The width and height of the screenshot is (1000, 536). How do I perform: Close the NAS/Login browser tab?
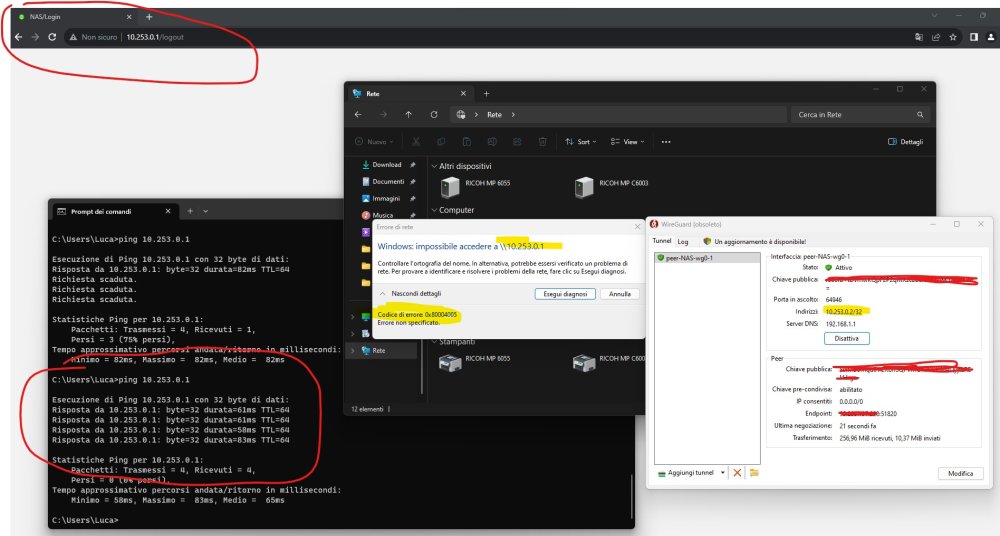(x=129, y=17)
